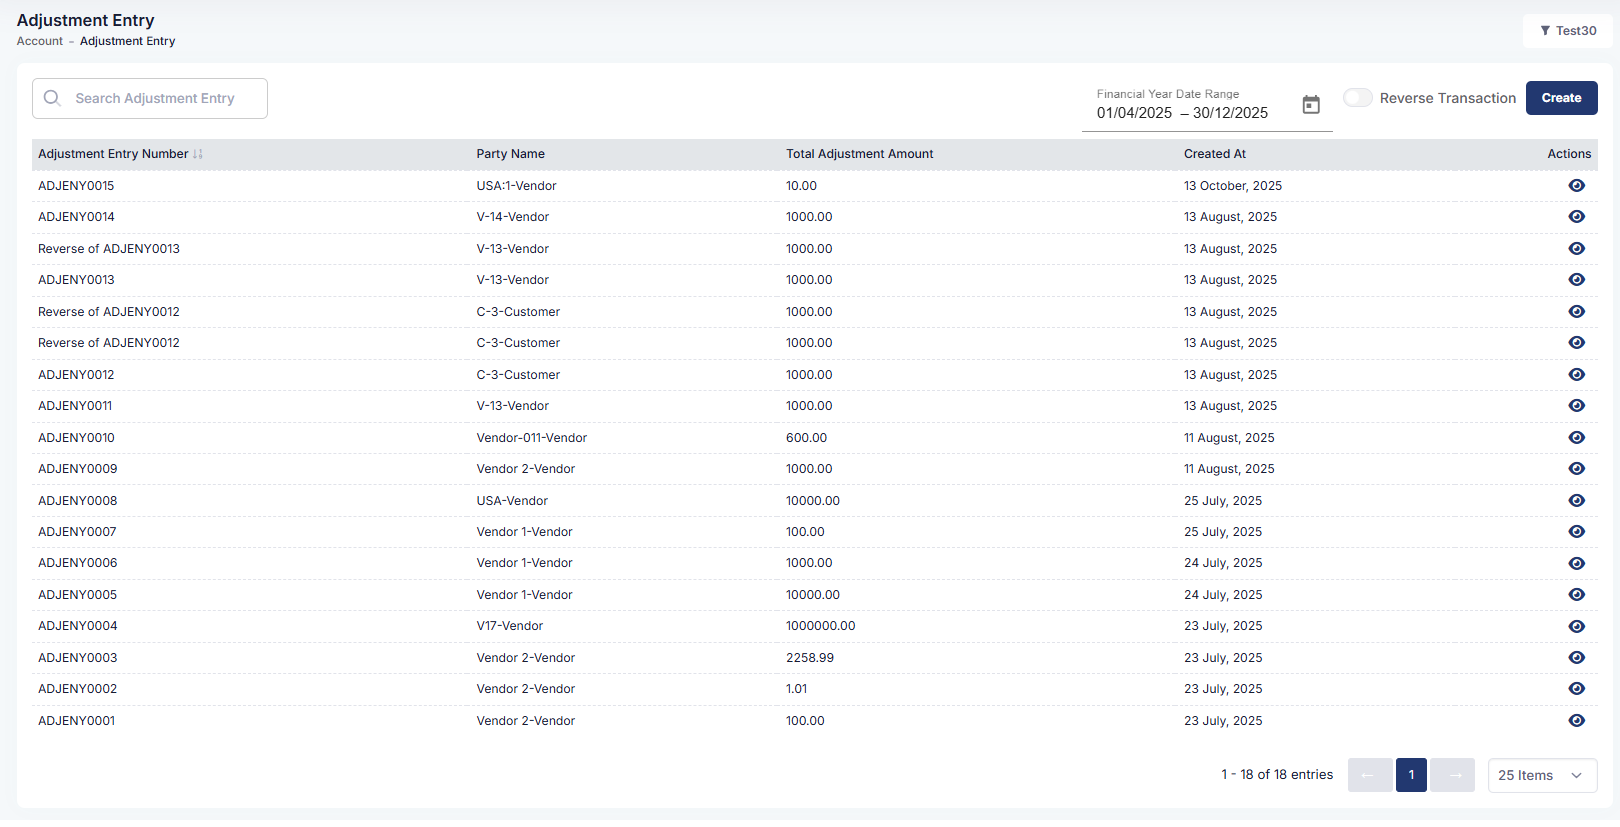Viewport: 1620px width, 827px height.
Task: Go to previous page arrow
Action: click(x=1369, y=776)
